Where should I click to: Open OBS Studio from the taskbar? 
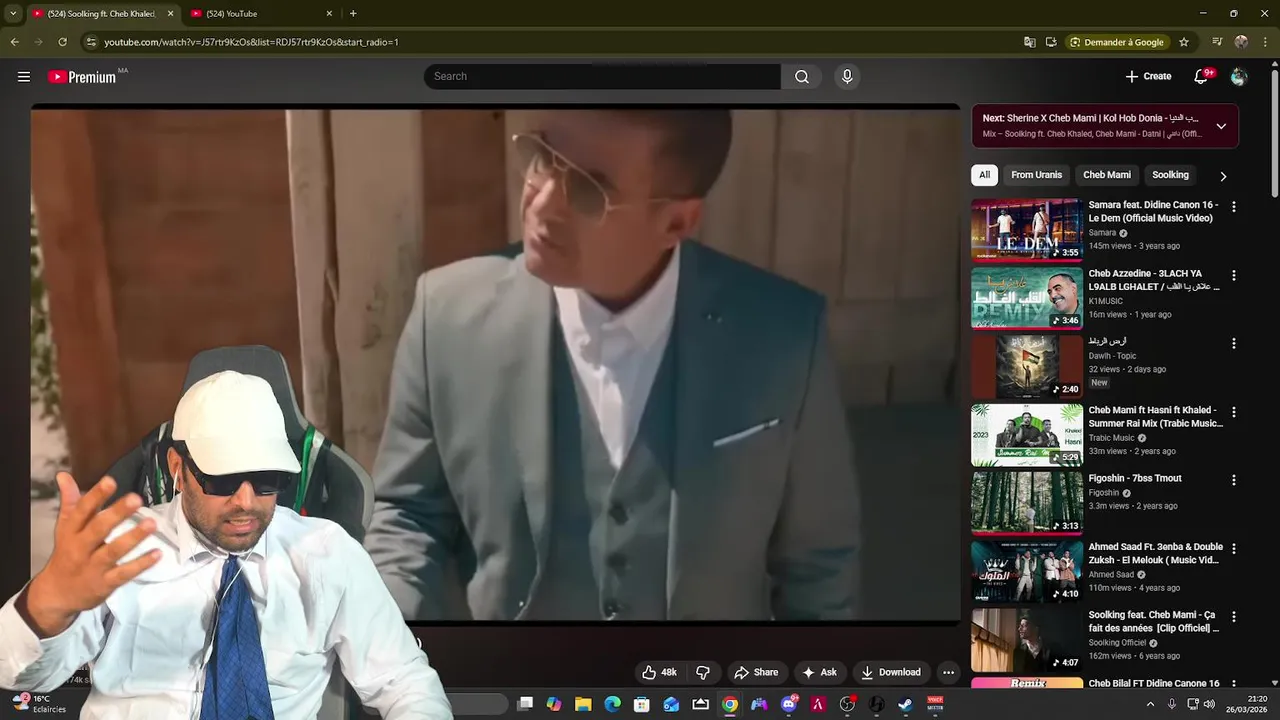tap(847, 704)
